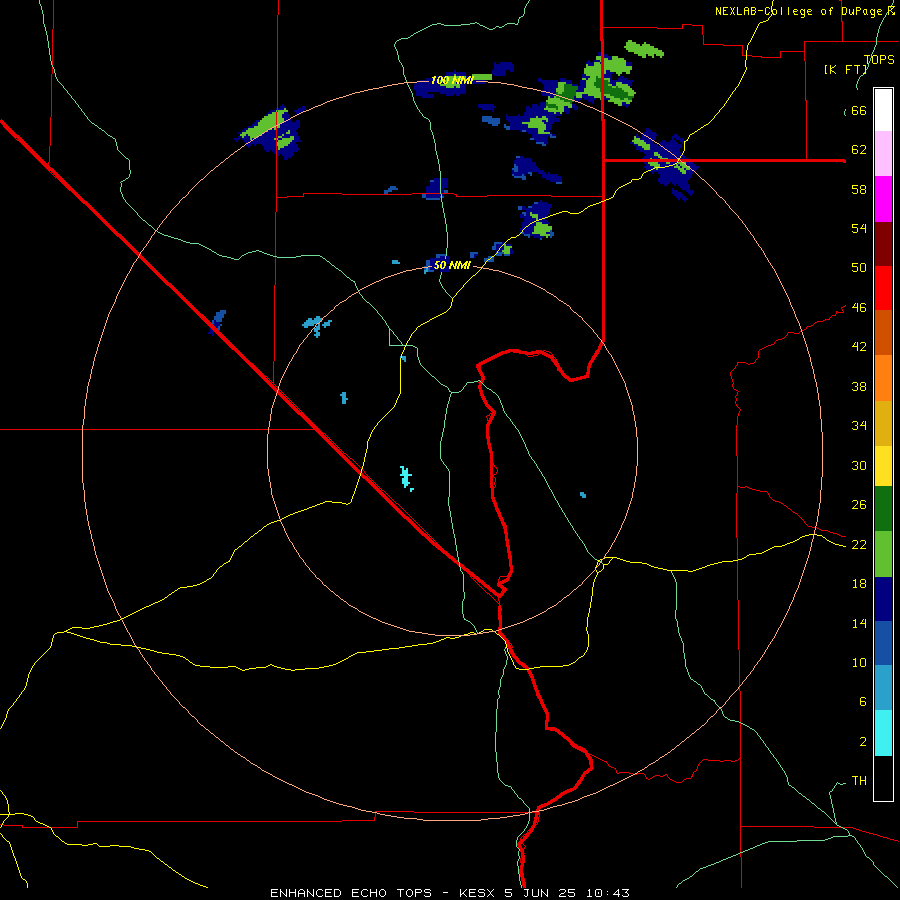Click the "TH" threshold label

859,781
